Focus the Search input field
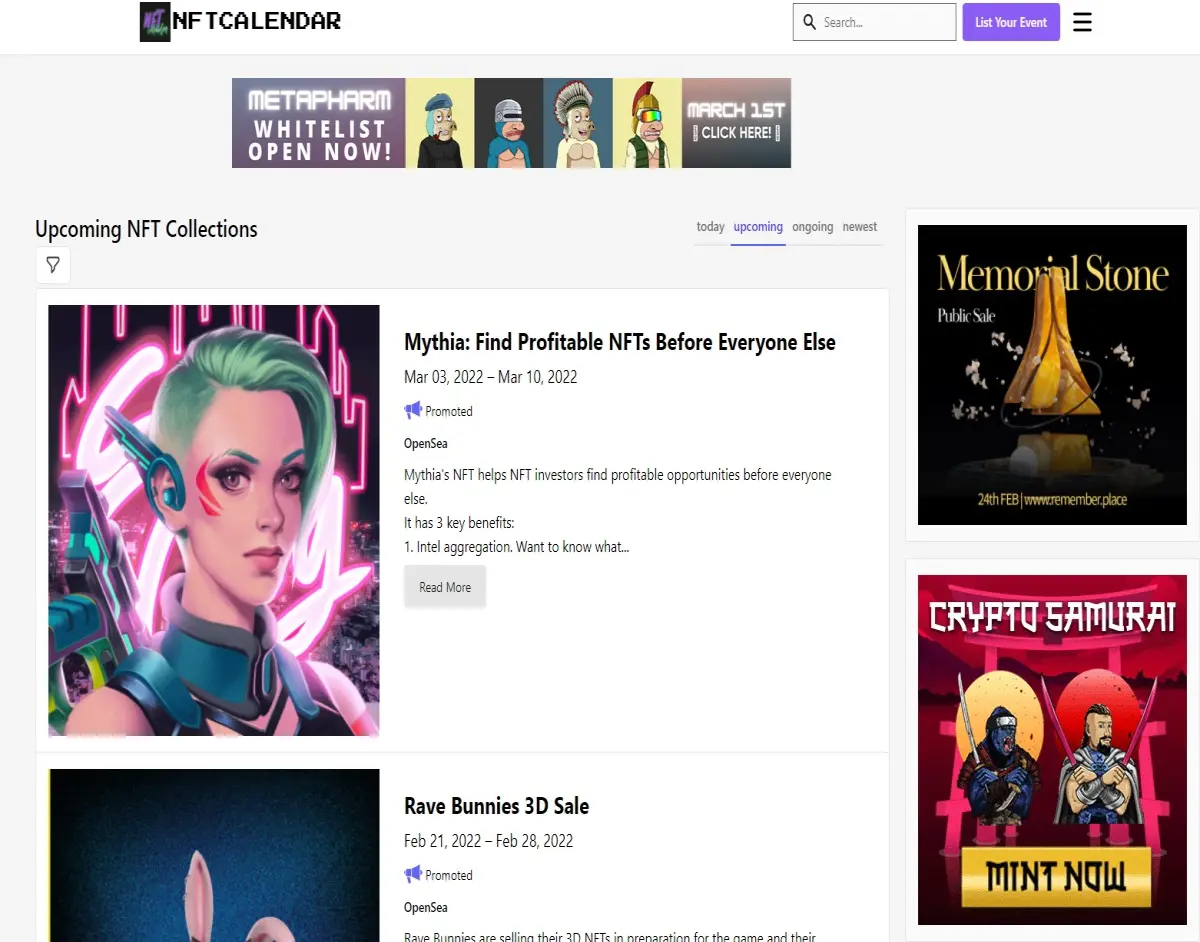Viewport: 1200px width, 942px height. 874,22
